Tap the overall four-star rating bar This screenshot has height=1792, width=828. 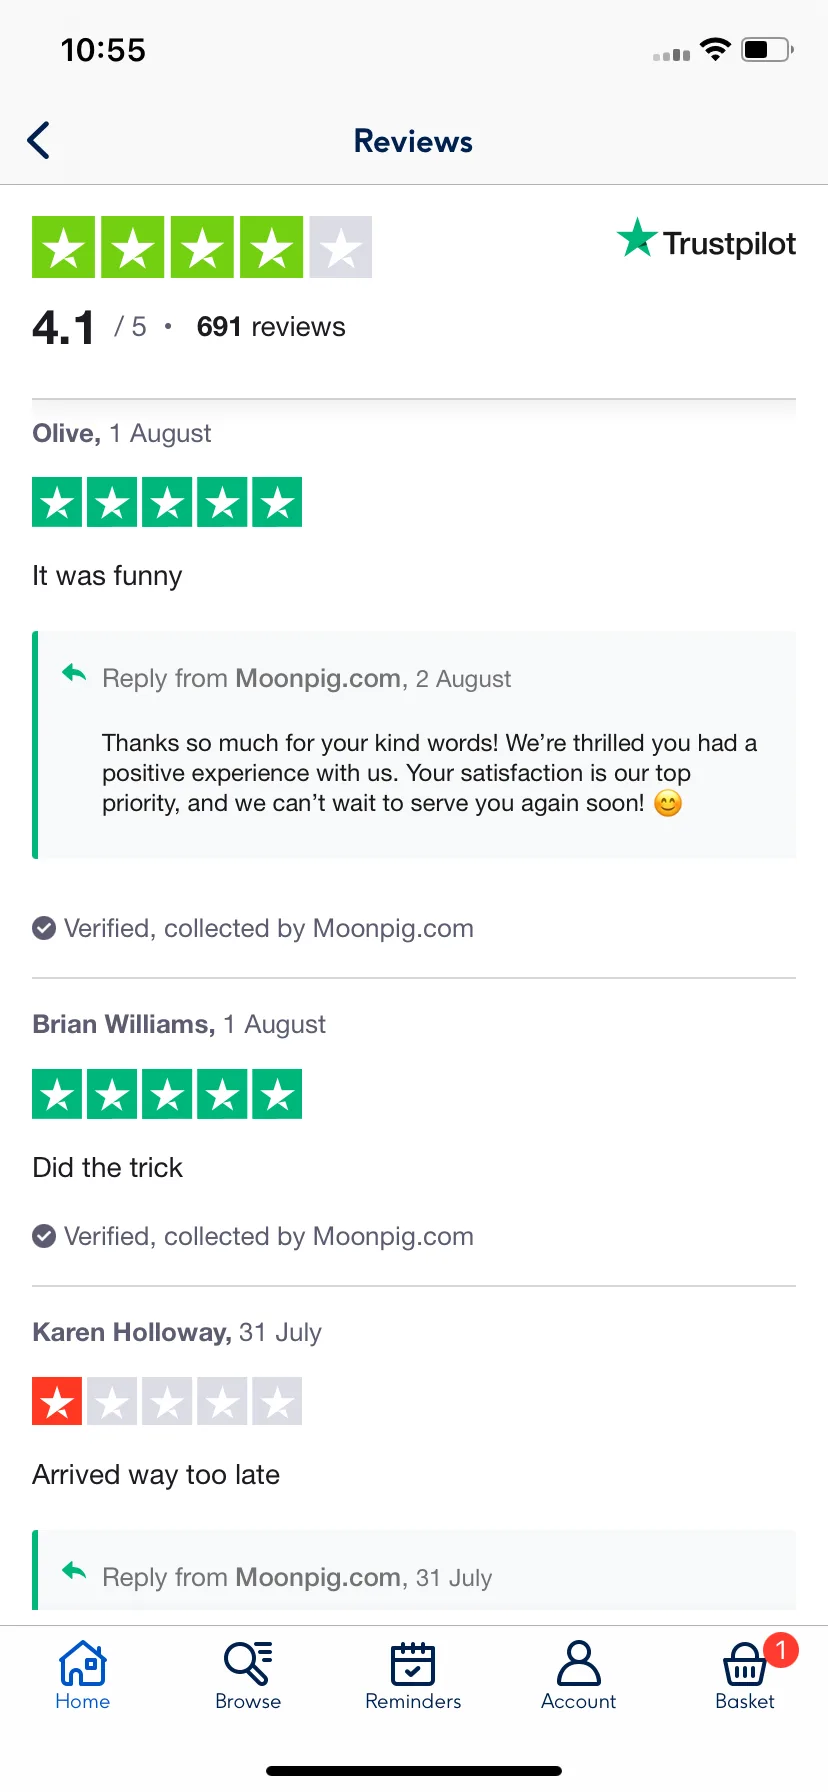202,247
